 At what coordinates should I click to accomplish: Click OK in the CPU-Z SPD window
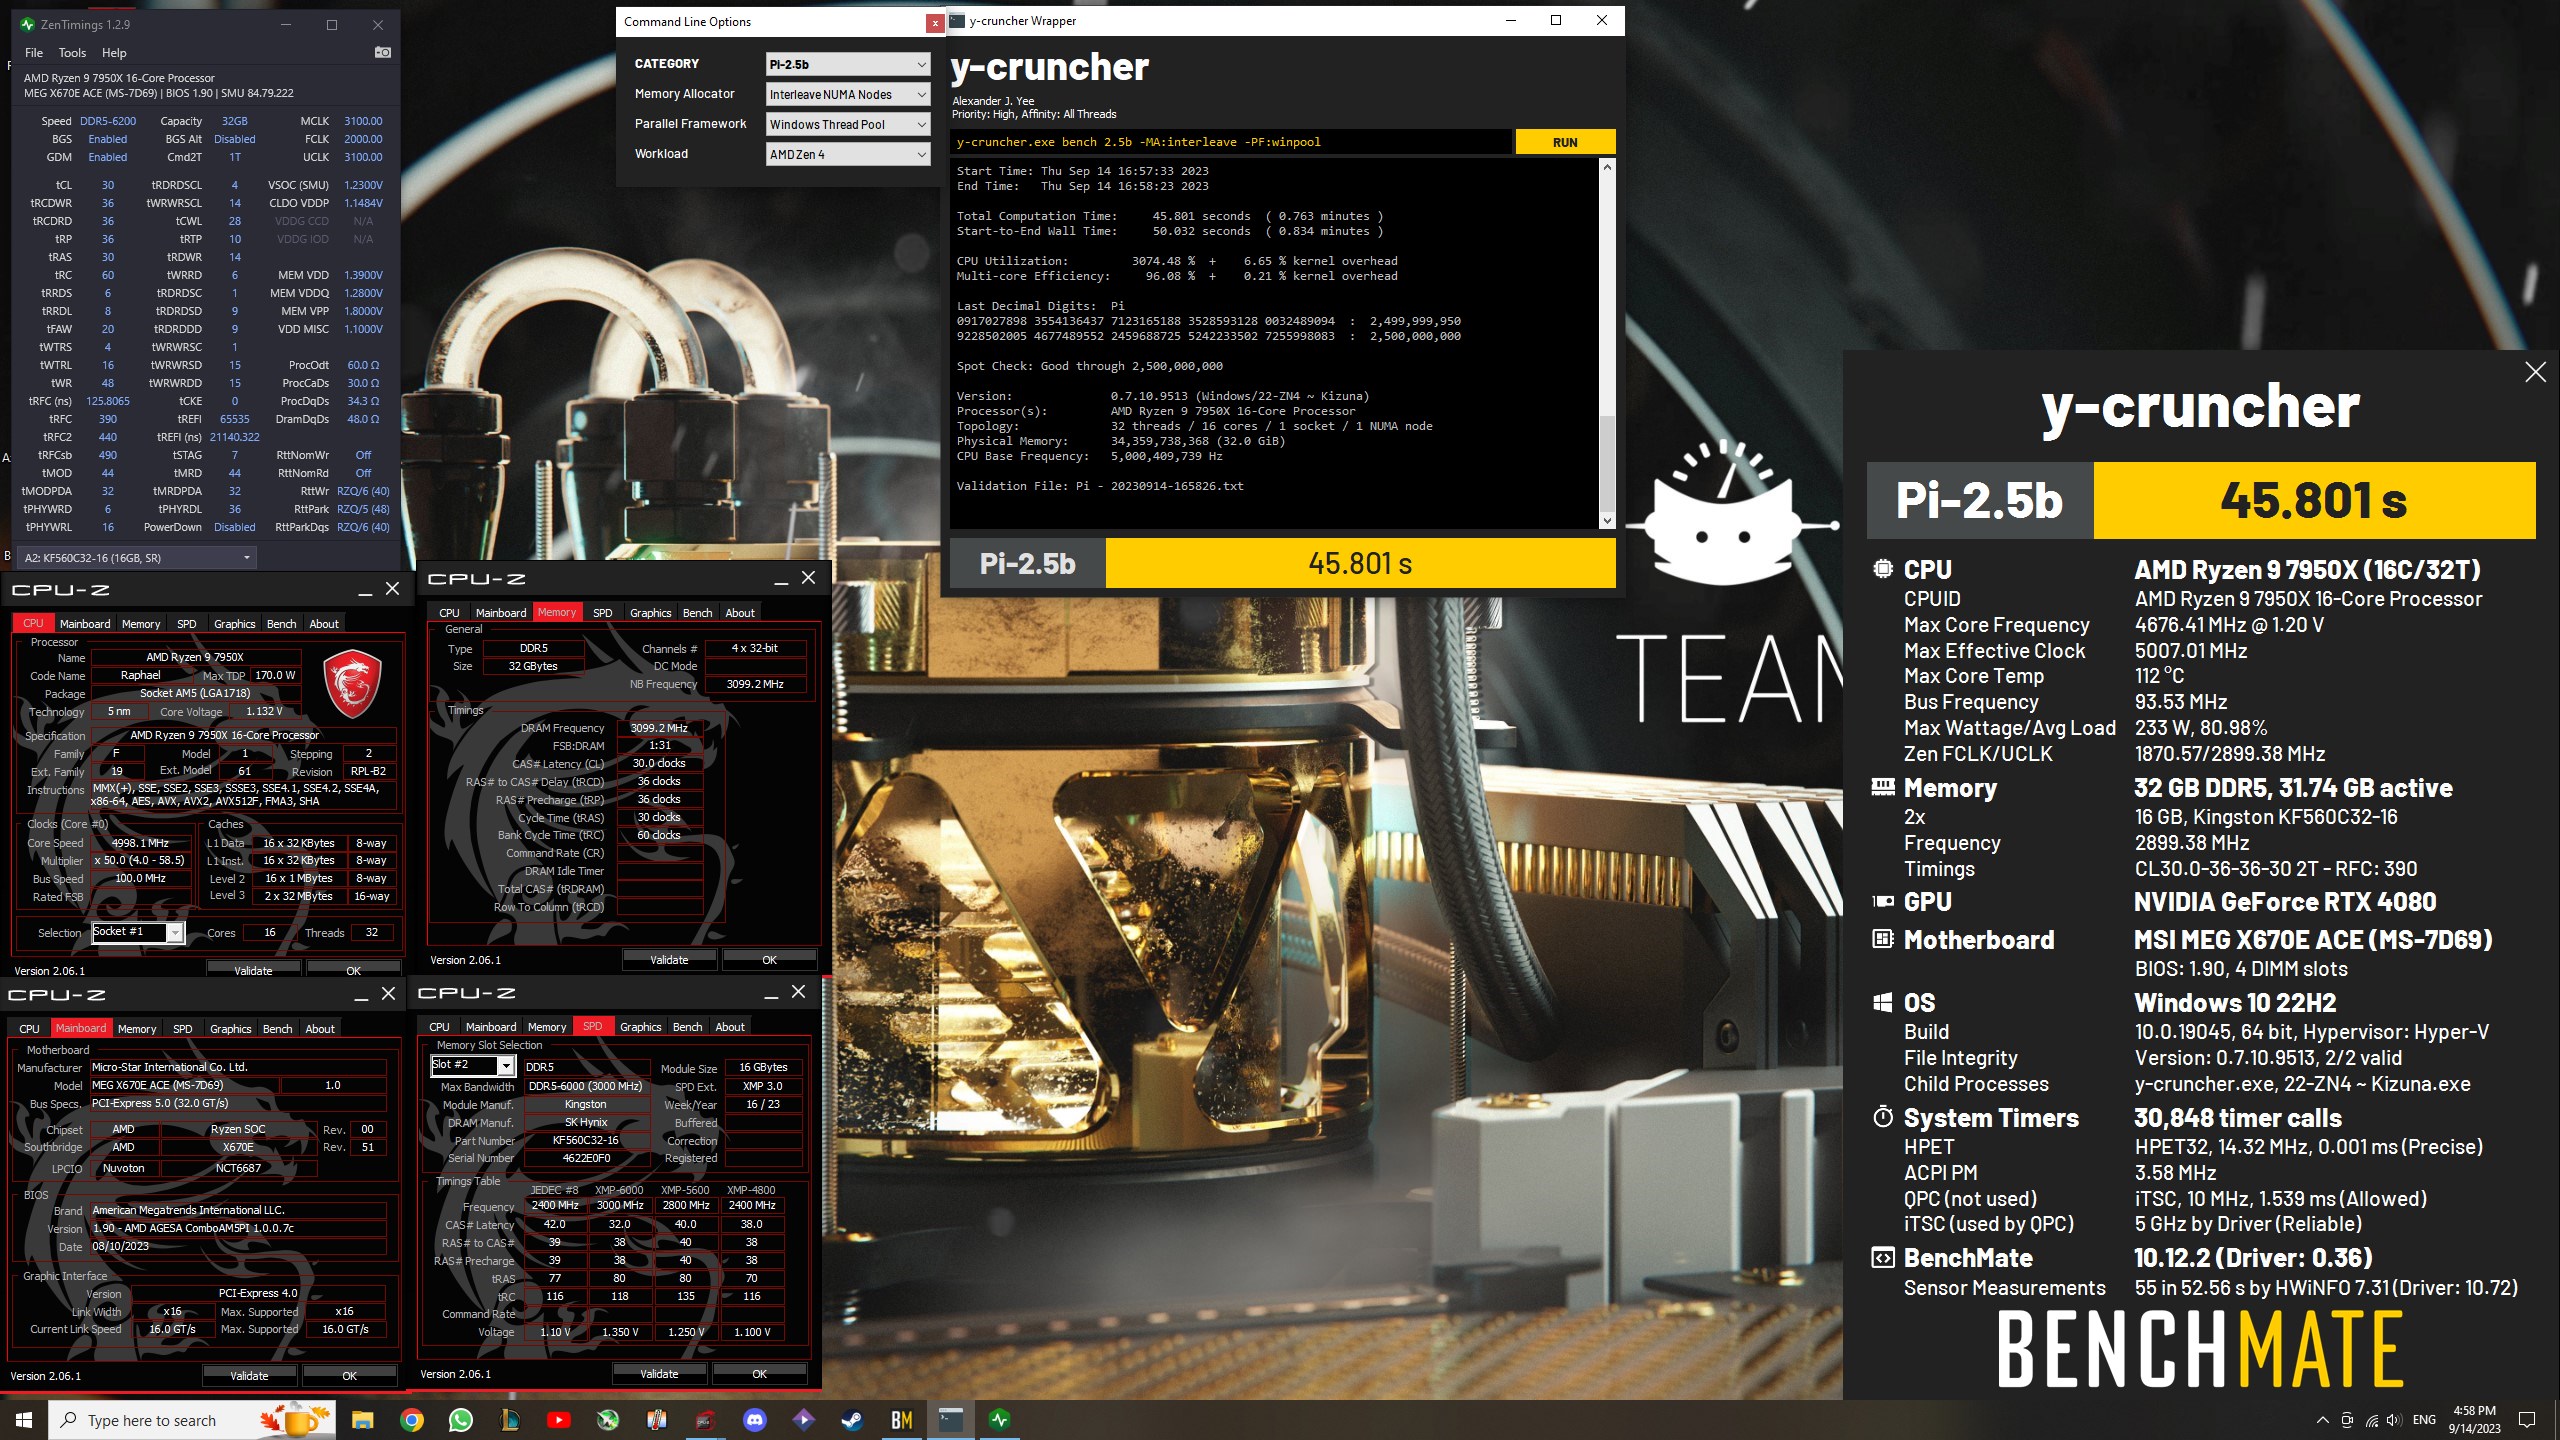click(759, 1374)
